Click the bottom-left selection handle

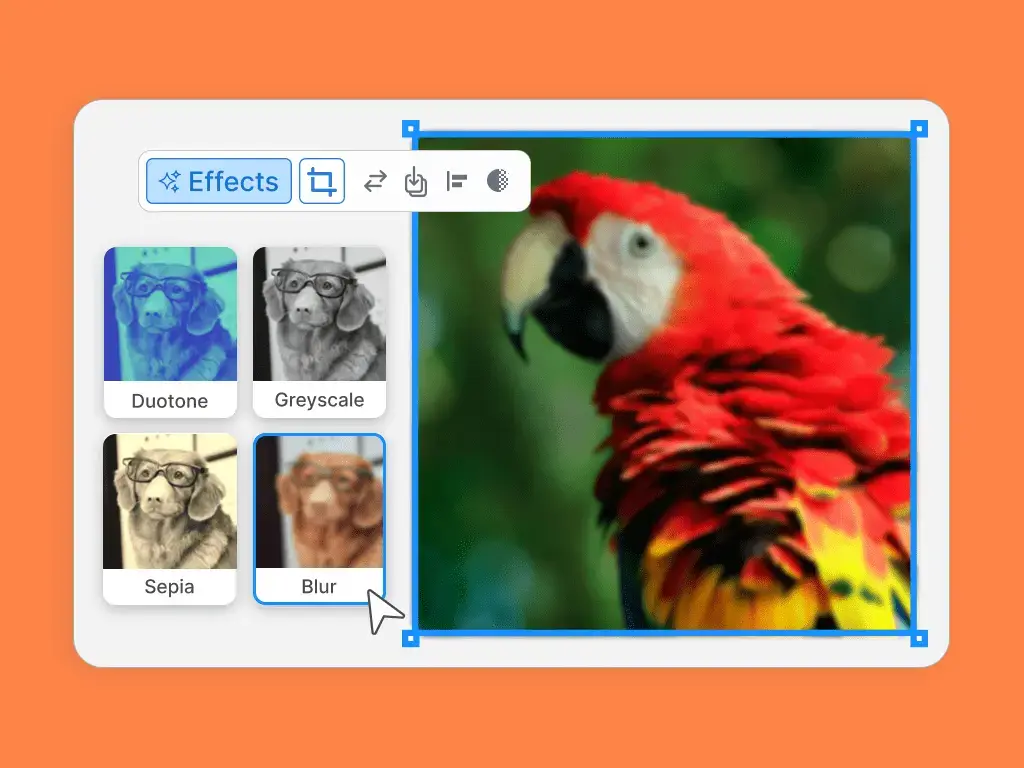tap(410, 638)
